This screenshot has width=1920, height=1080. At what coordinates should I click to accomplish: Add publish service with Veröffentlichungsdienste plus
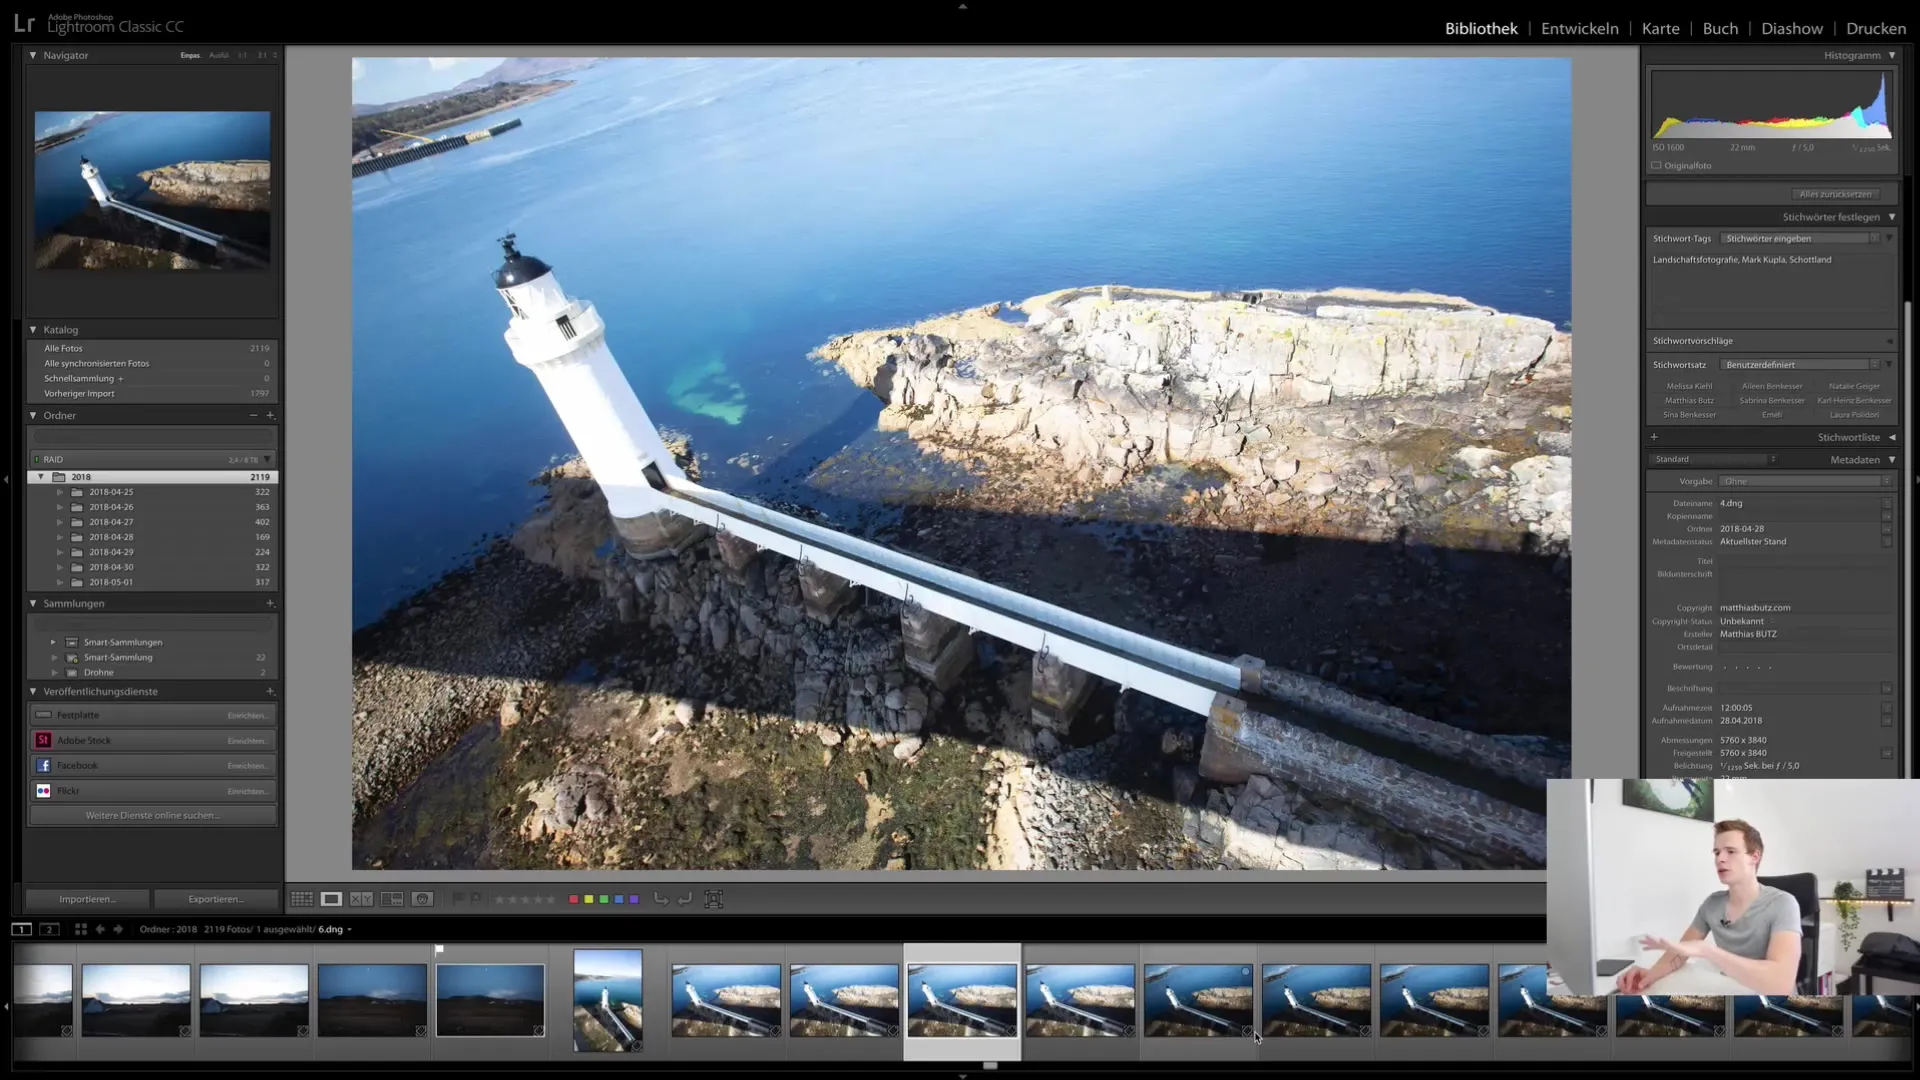[270, 691]
